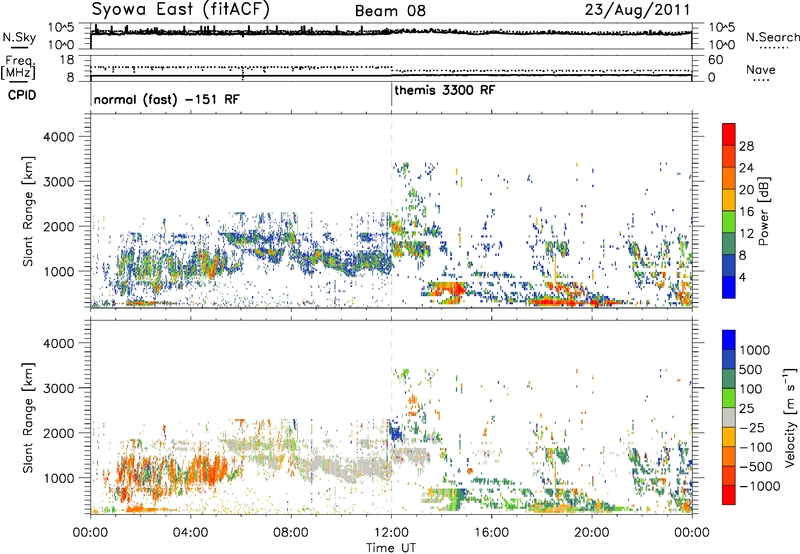Viewport: 800px width, 554px height.
Task: Click the 00:00 label starting the time axis
Action: click(x=90, y=533)
